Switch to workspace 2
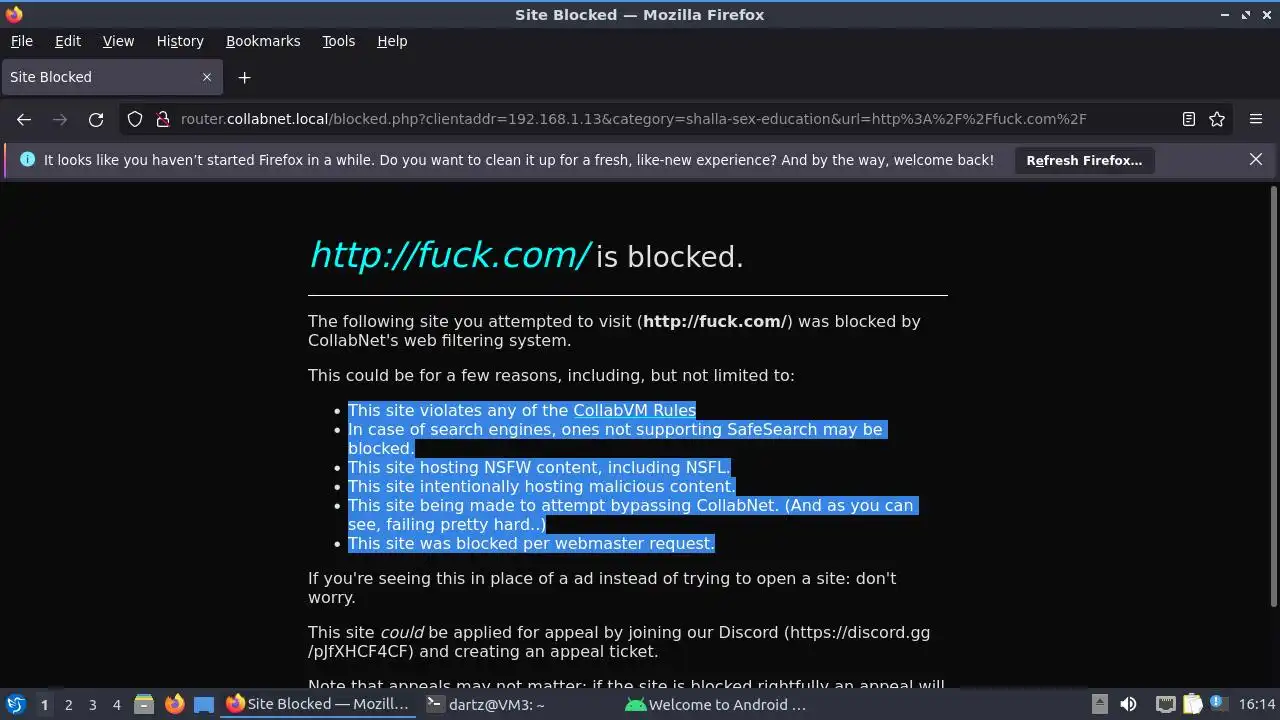1280x720 pixels. coord(68,705)
